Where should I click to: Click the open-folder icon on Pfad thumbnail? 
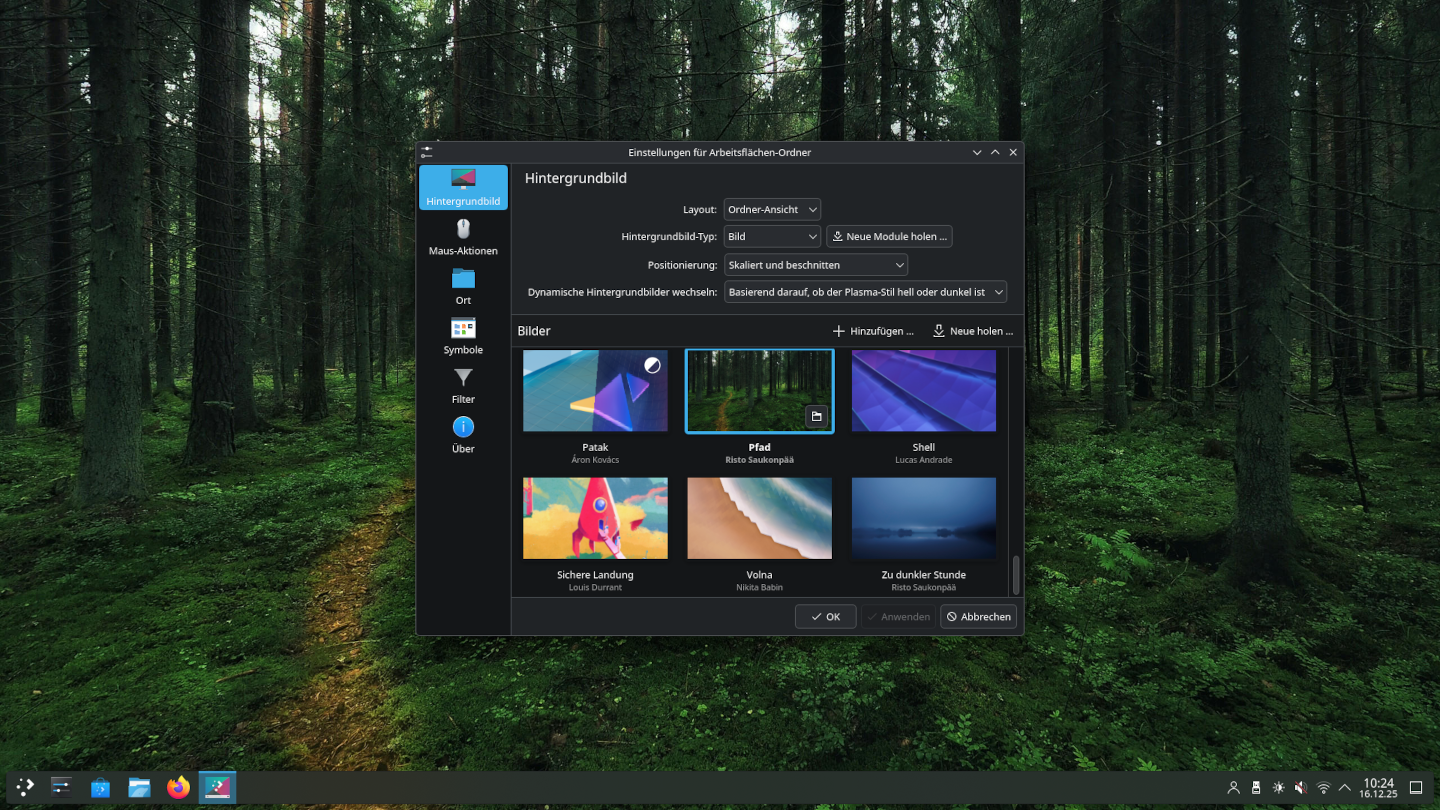pyautogui.click(x=816, y=416)
